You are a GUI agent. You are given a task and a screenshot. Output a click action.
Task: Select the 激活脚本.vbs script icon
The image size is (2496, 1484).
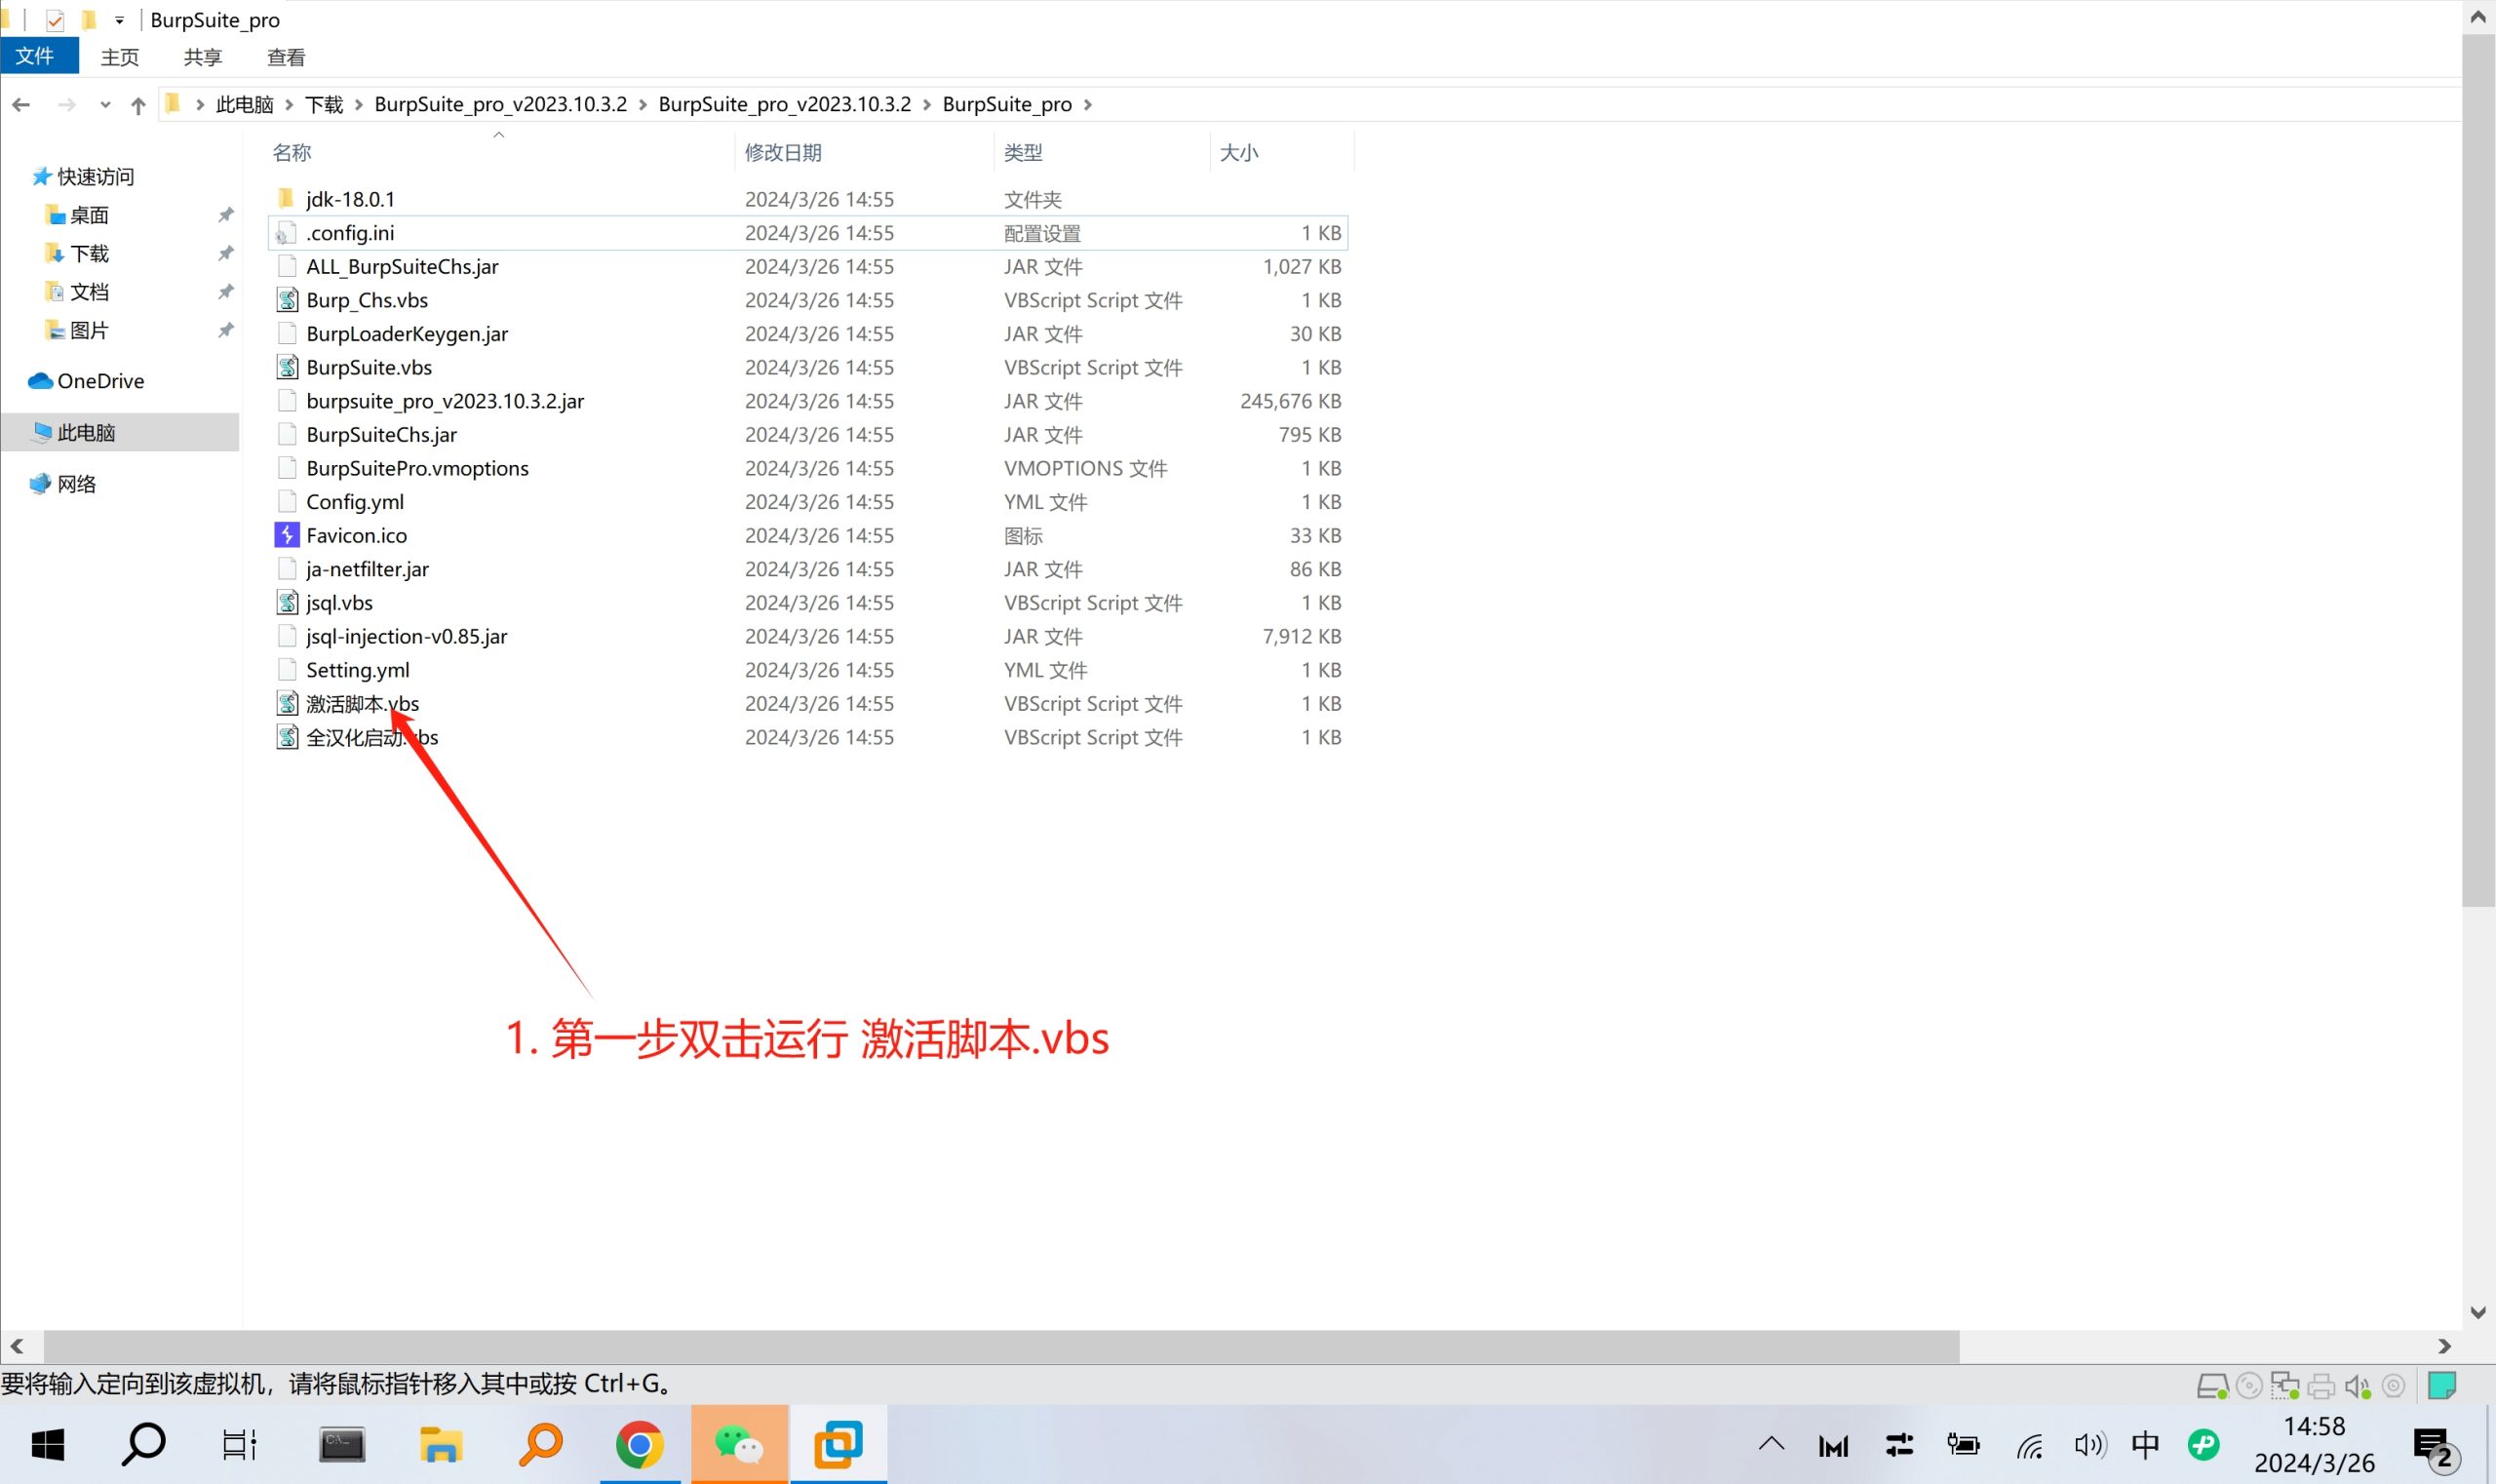tap(287, 703)
